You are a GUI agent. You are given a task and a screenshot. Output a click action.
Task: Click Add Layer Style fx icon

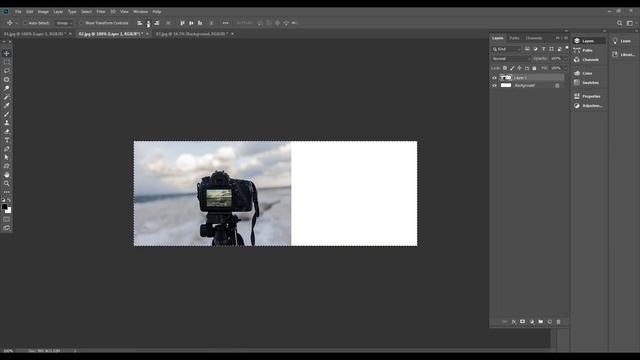tap(513, 322)
